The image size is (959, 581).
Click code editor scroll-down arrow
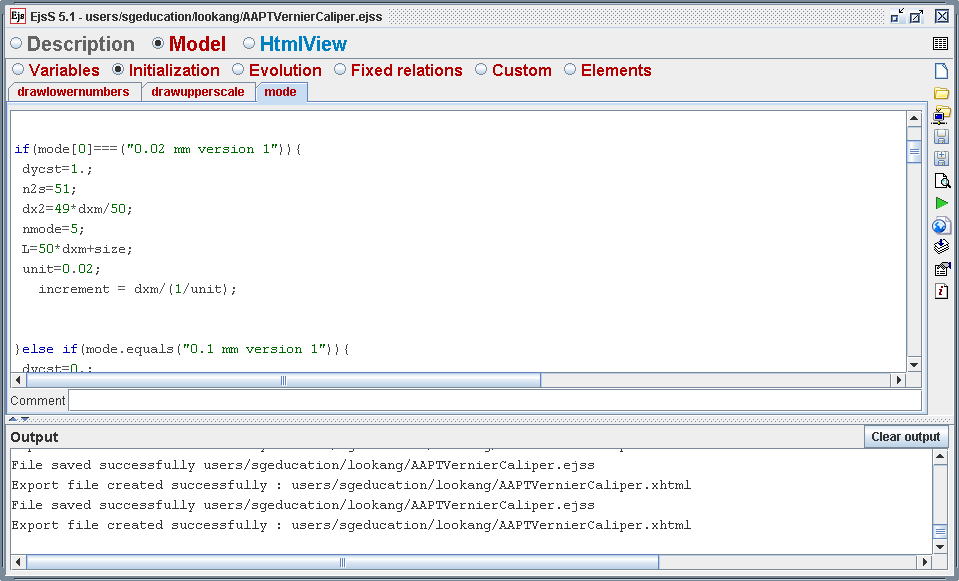[914, 365]
